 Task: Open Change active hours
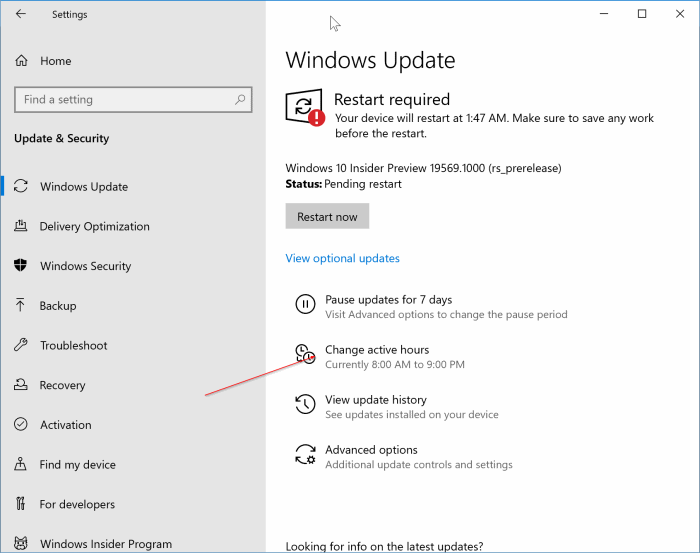(377, 349)
